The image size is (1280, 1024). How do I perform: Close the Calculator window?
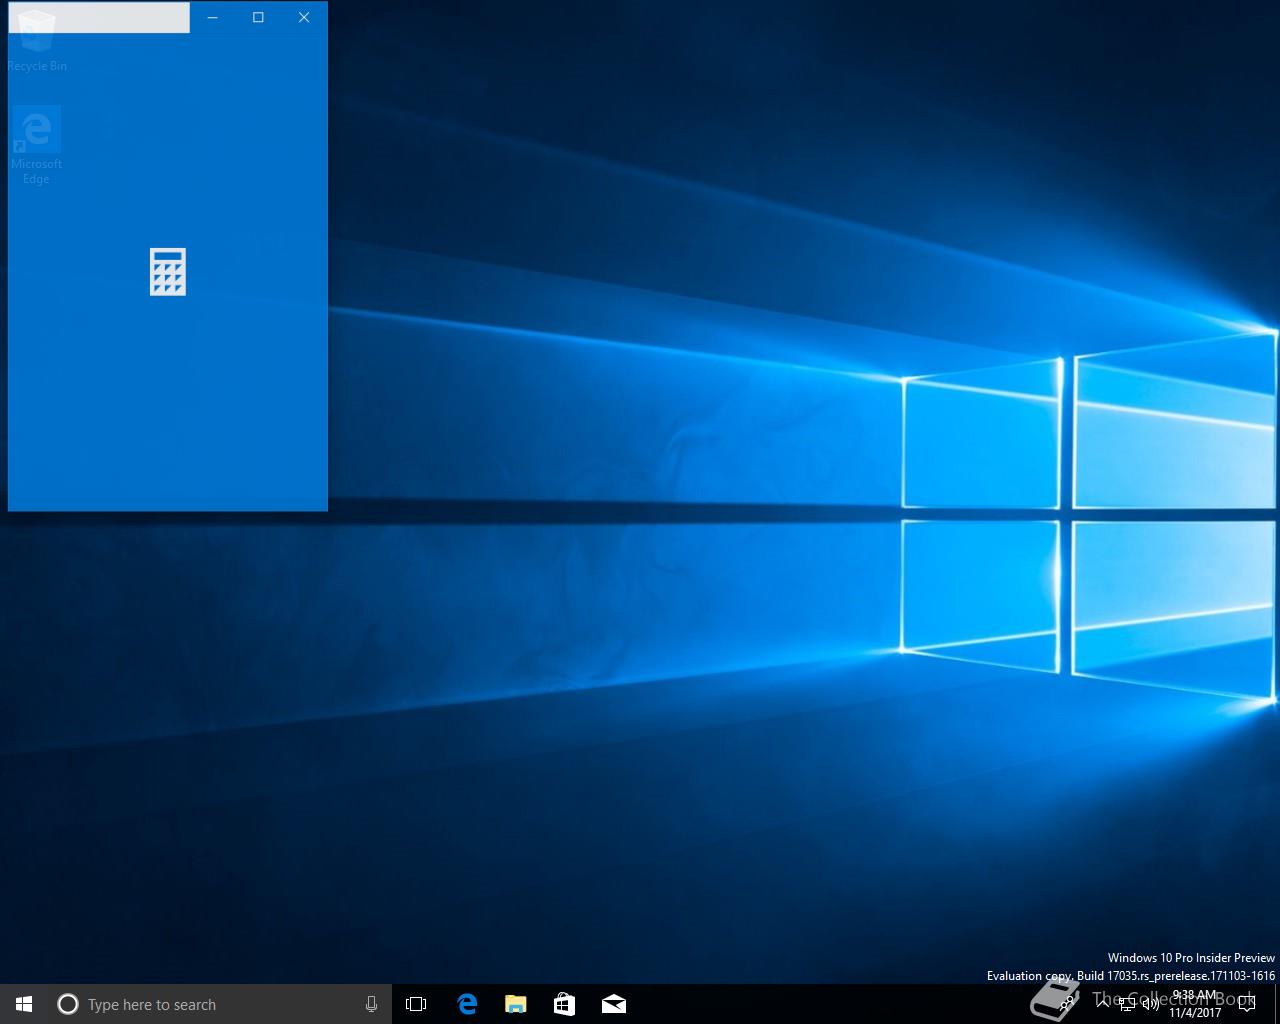pos(304,17)
